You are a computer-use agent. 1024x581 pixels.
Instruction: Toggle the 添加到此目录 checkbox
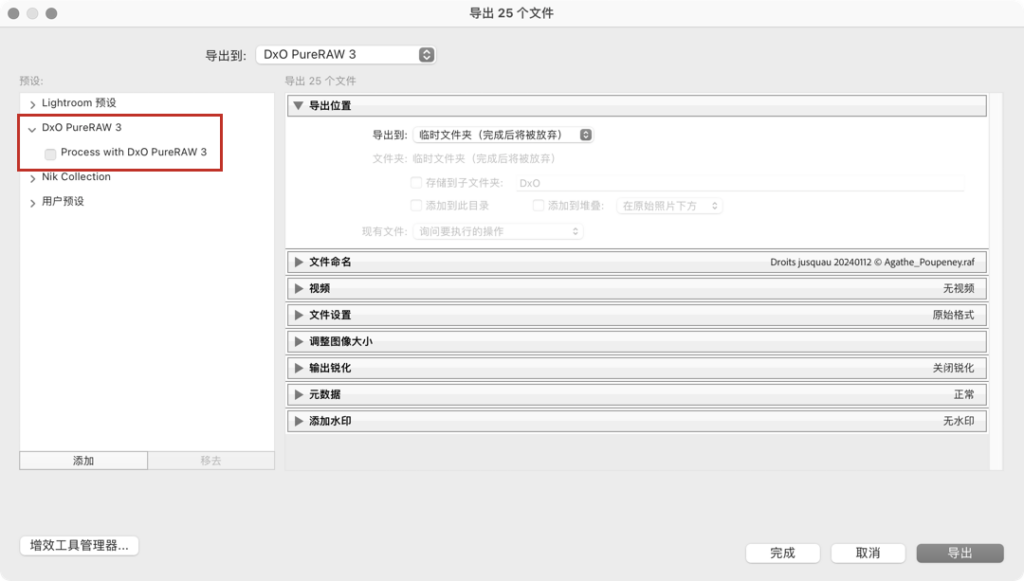click(x=416, y=206)
